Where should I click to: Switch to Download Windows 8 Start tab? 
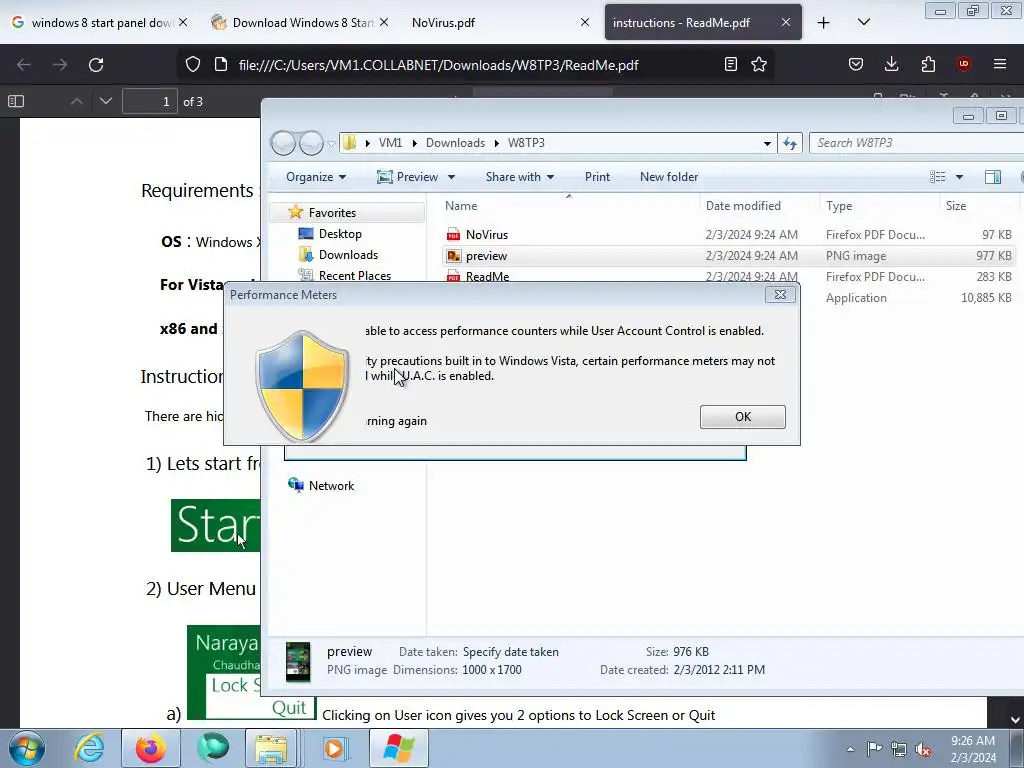pos(300,22)
